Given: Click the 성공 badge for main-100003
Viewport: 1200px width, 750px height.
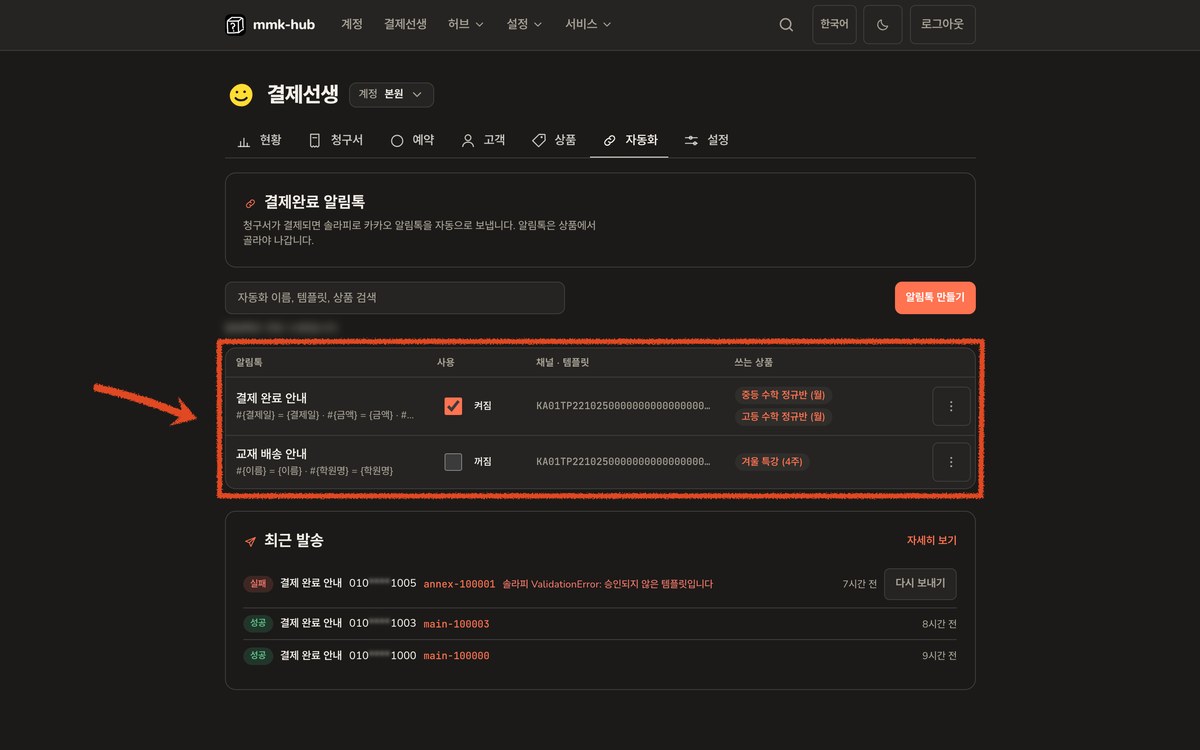Looking at the screenshot, I should [x=258, y=624].
